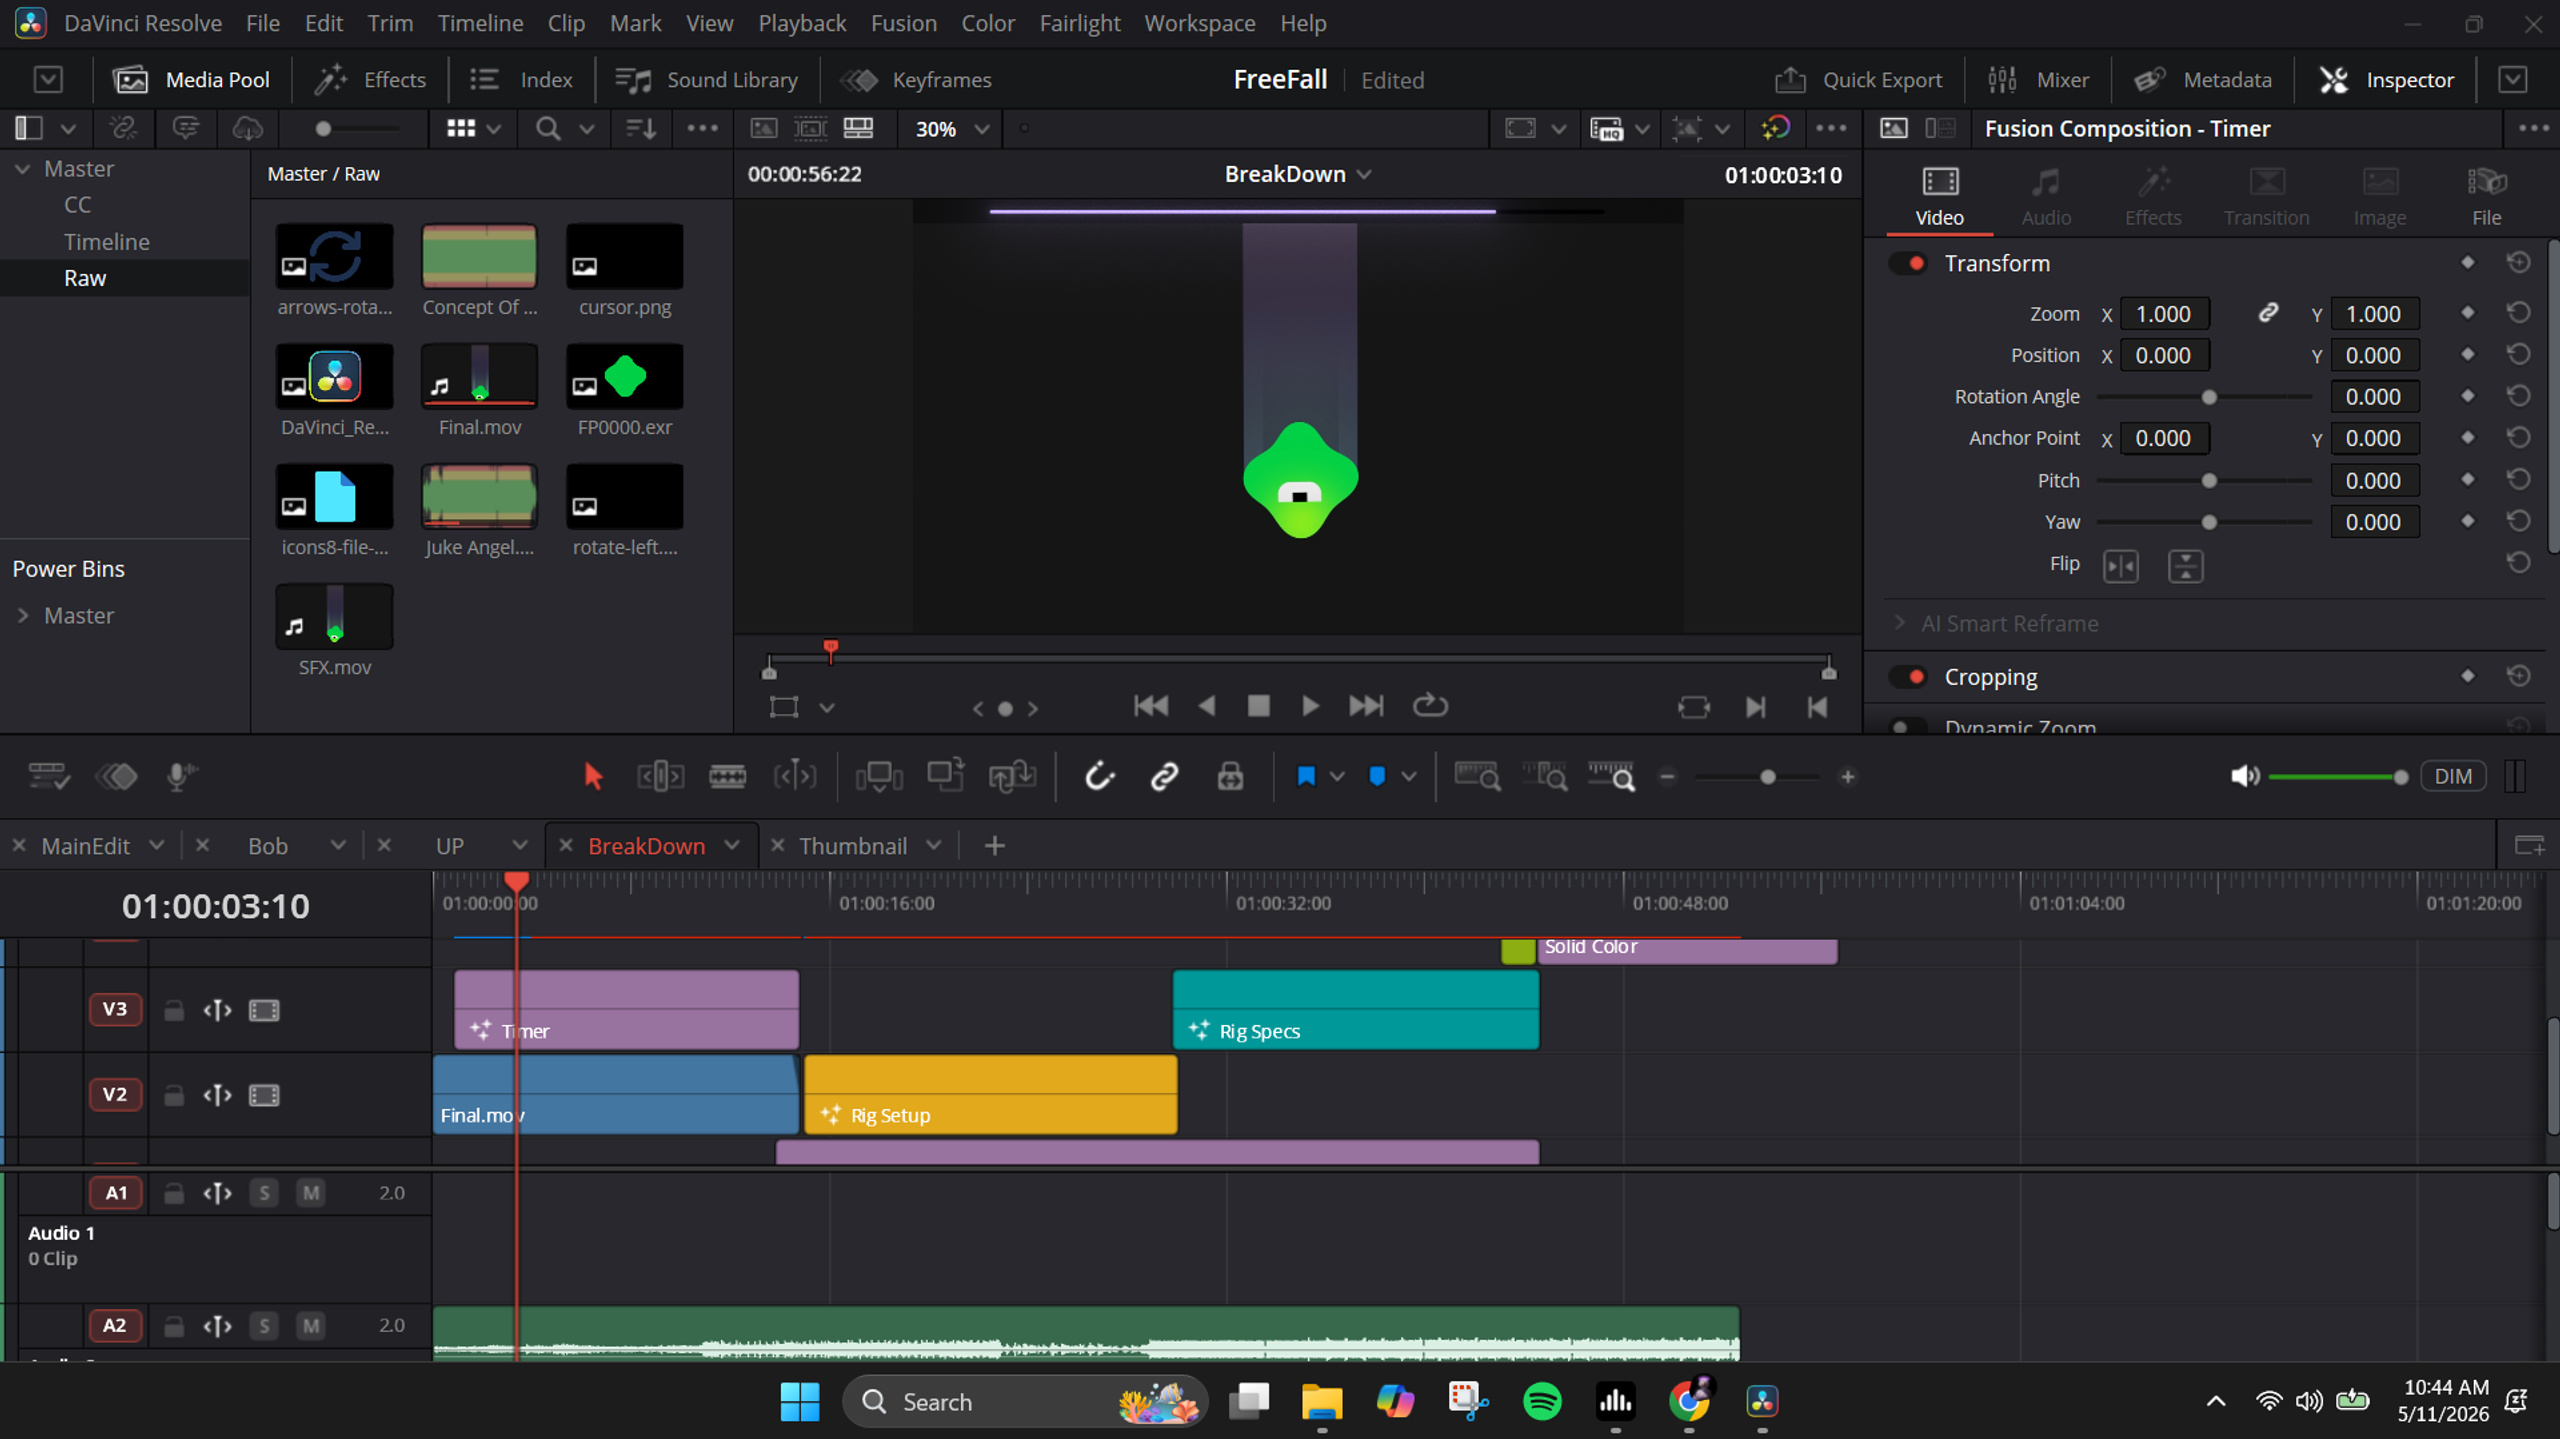Select the Rig Setup clip
2560x1439 pixels.
click(x=990, y=1095)
